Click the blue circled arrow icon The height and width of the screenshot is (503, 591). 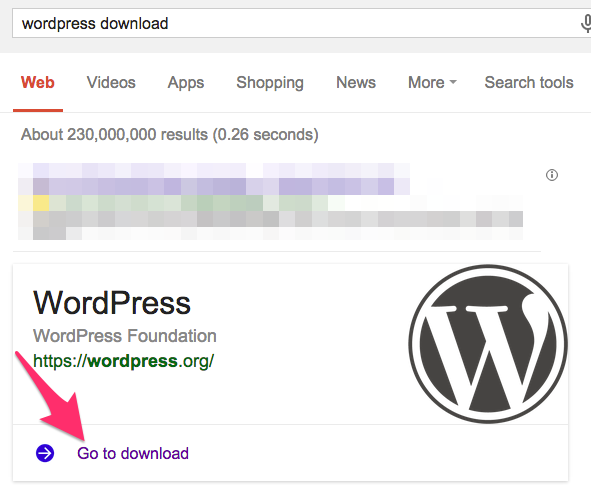[x=45, y=453]
